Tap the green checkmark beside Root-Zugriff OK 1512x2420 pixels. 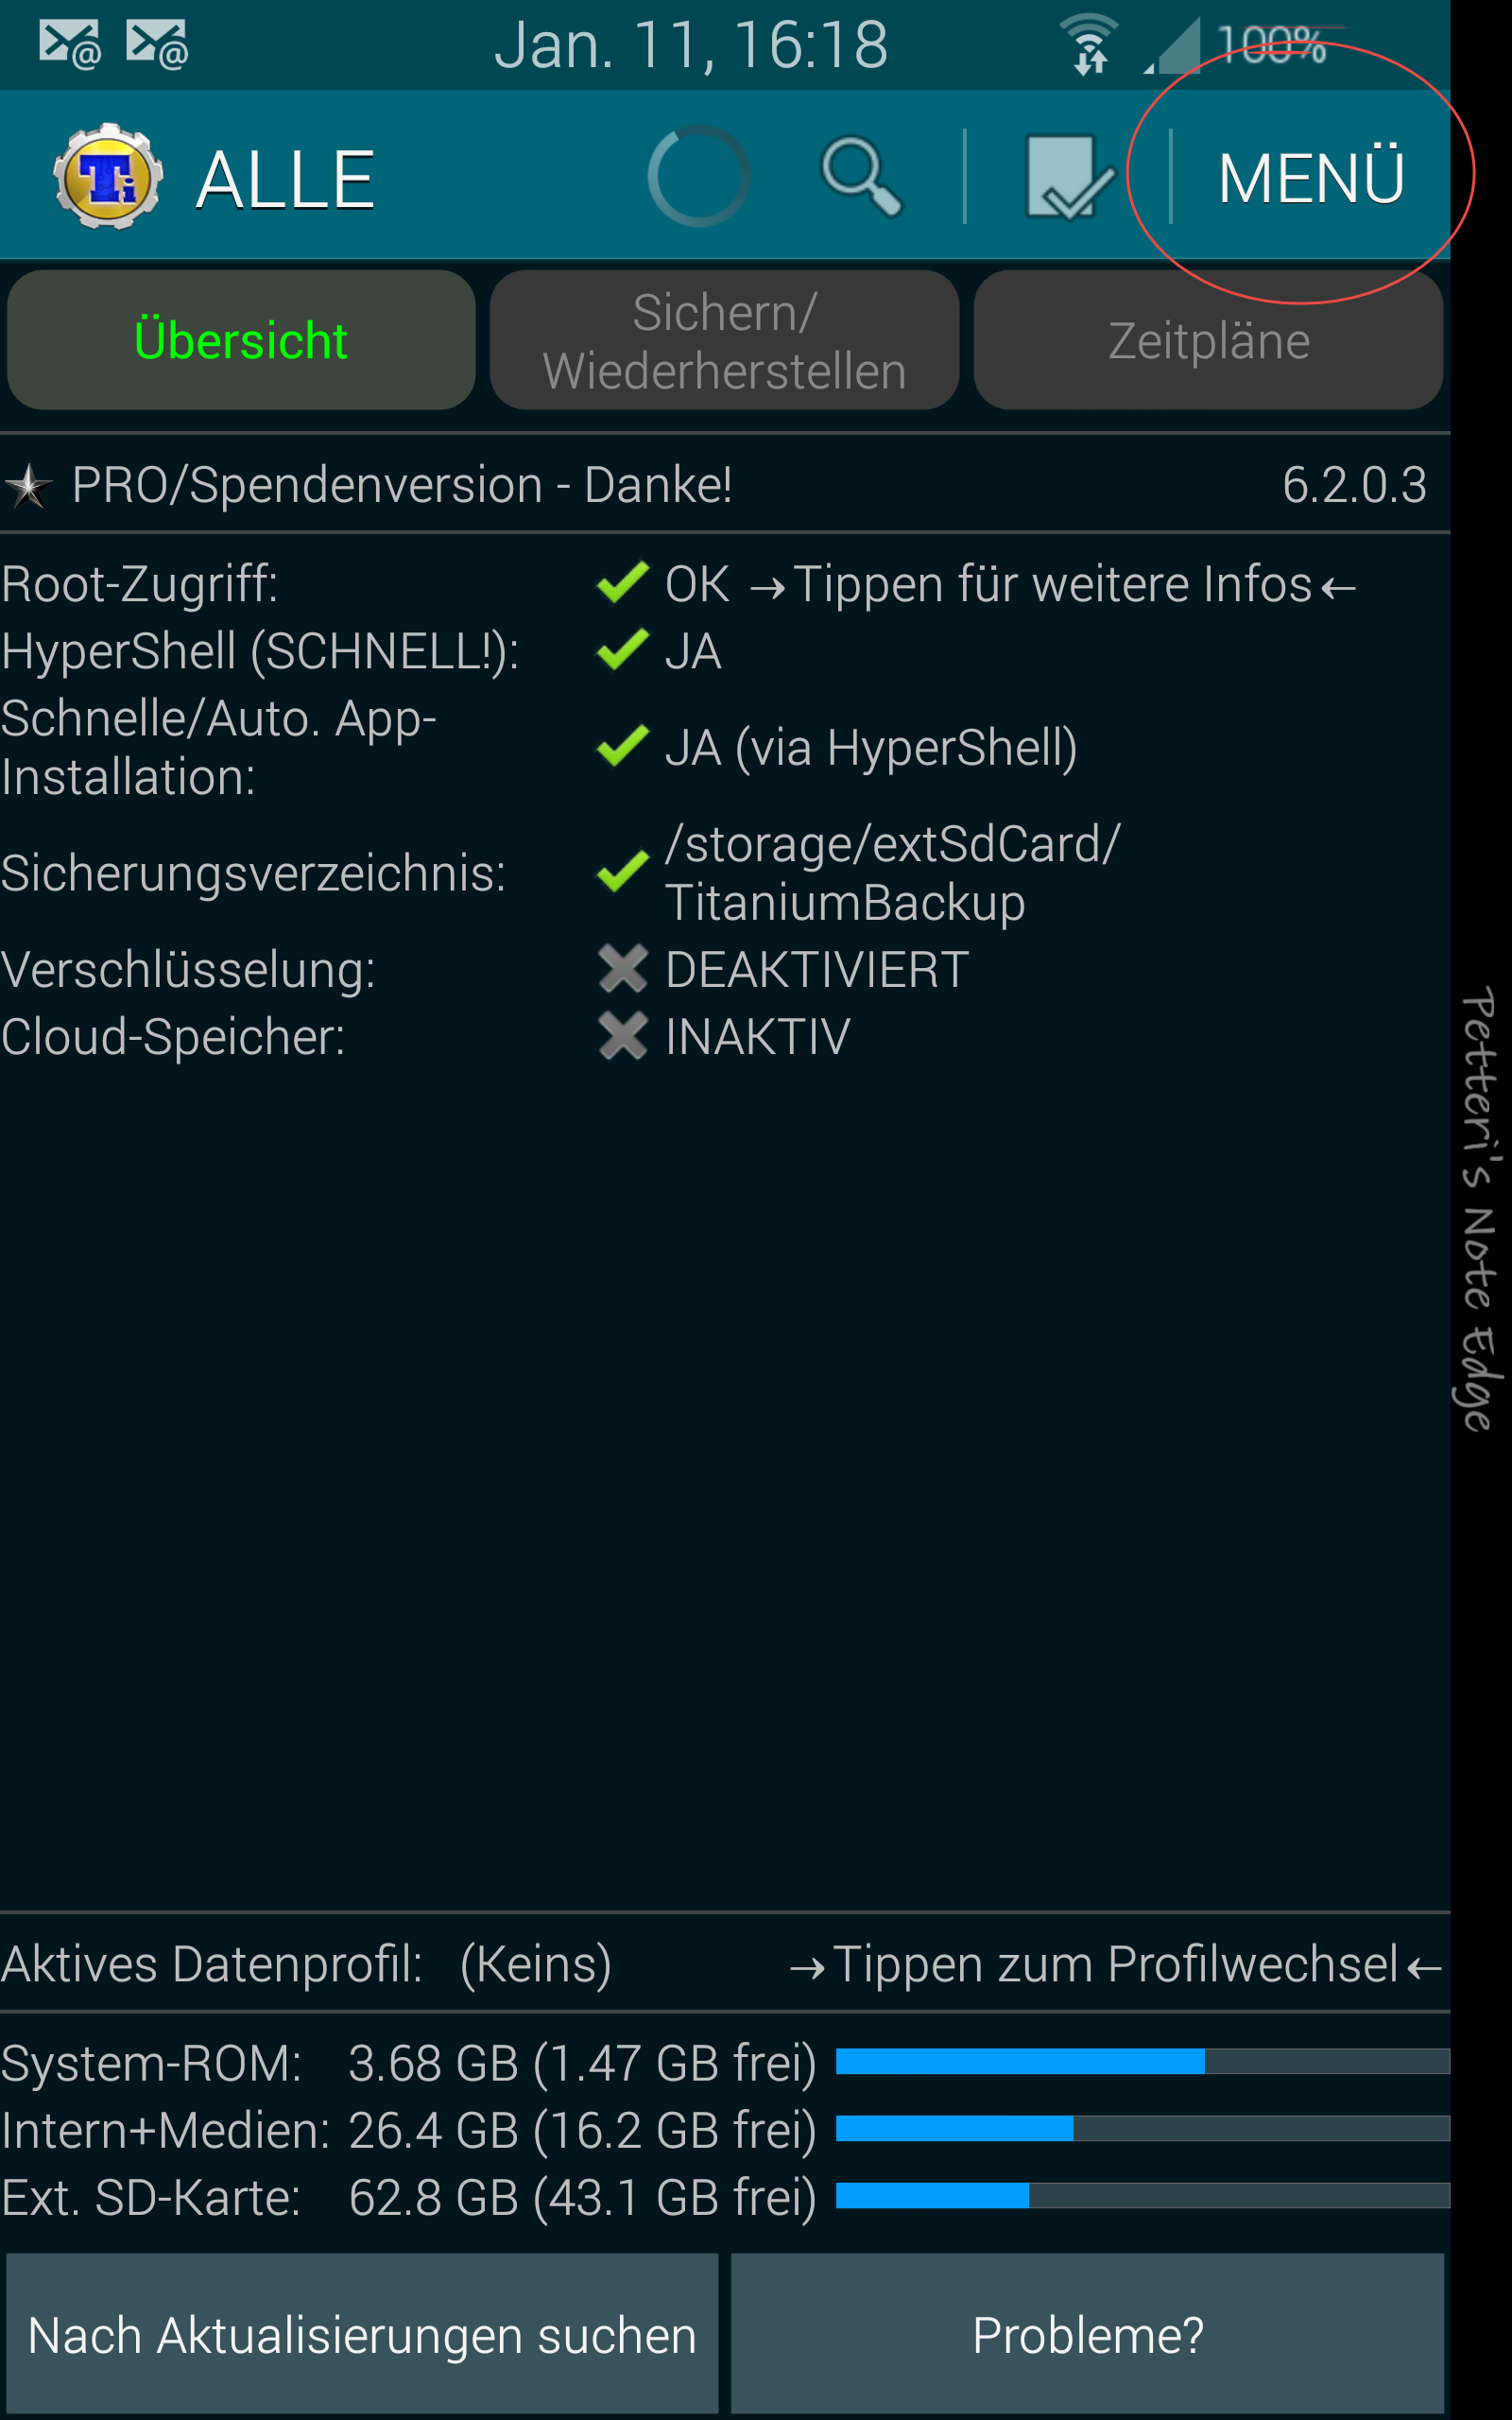click(x=622, y=583)
